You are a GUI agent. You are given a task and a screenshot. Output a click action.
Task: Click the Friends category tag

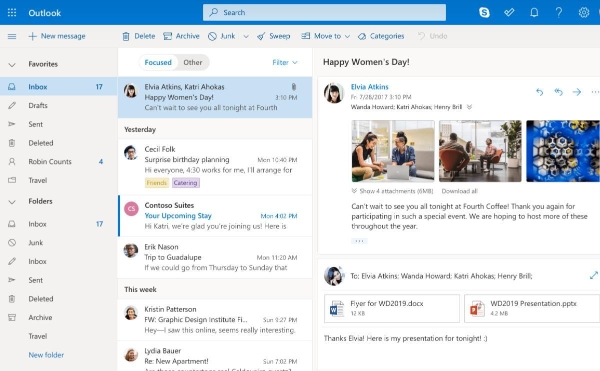[x=157, y=183]
